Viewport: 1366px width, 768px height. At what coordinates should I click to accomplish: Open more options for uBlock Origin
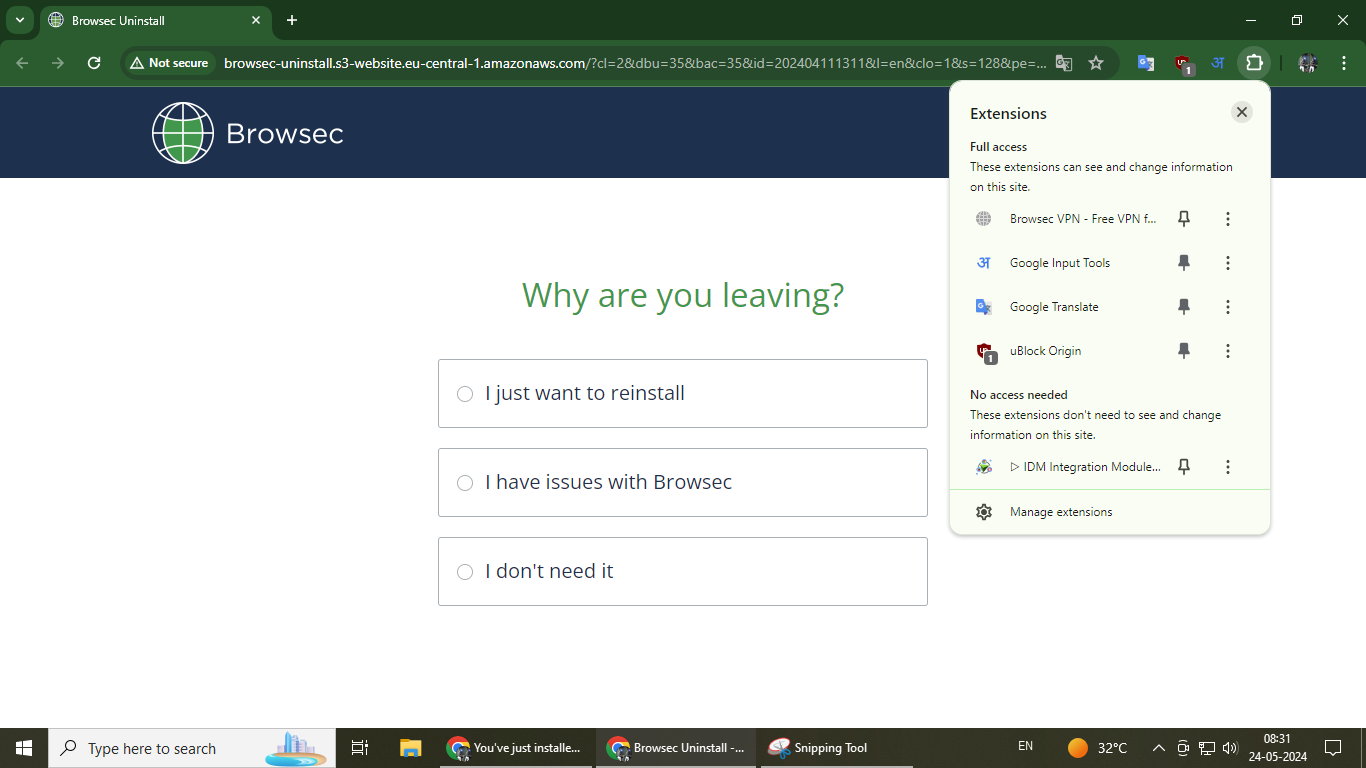[x=1228, y=351]
